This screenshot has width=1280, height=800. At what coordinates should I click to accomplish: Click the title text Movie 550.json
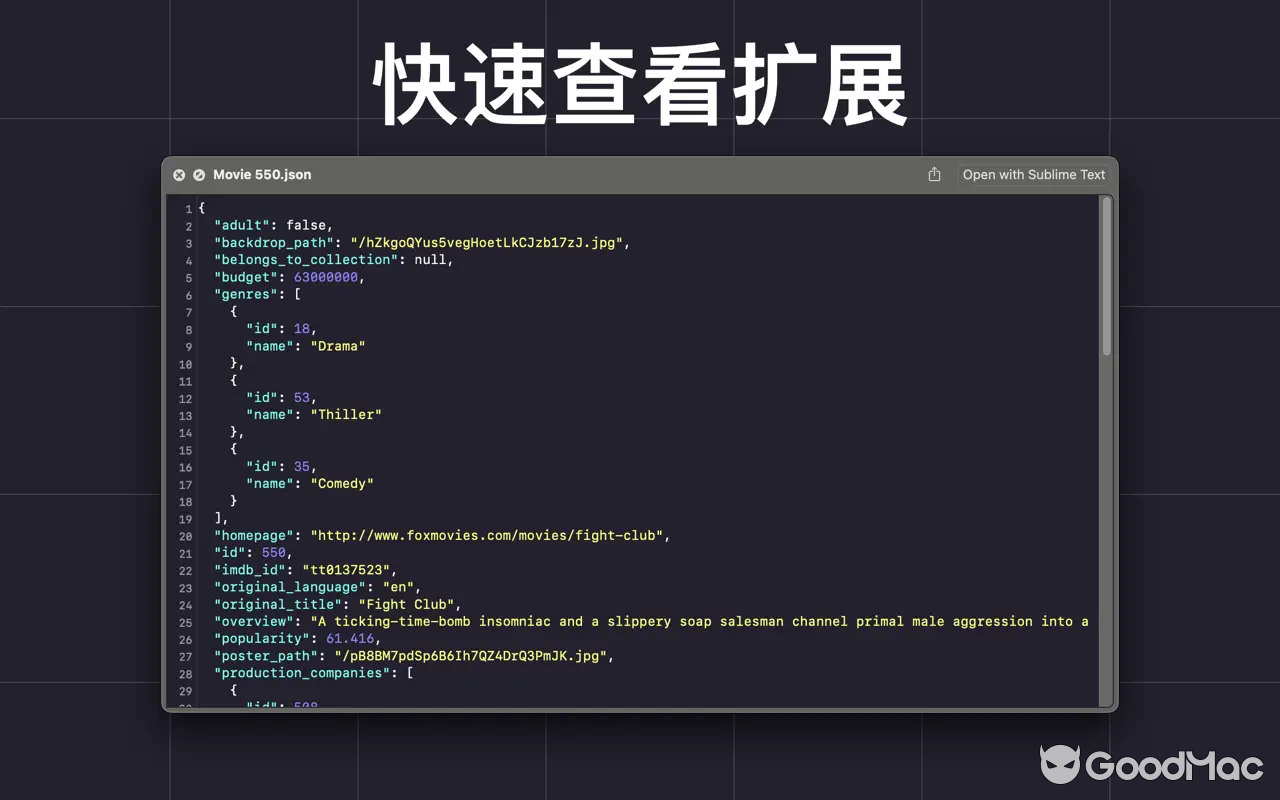coord(262,174)
